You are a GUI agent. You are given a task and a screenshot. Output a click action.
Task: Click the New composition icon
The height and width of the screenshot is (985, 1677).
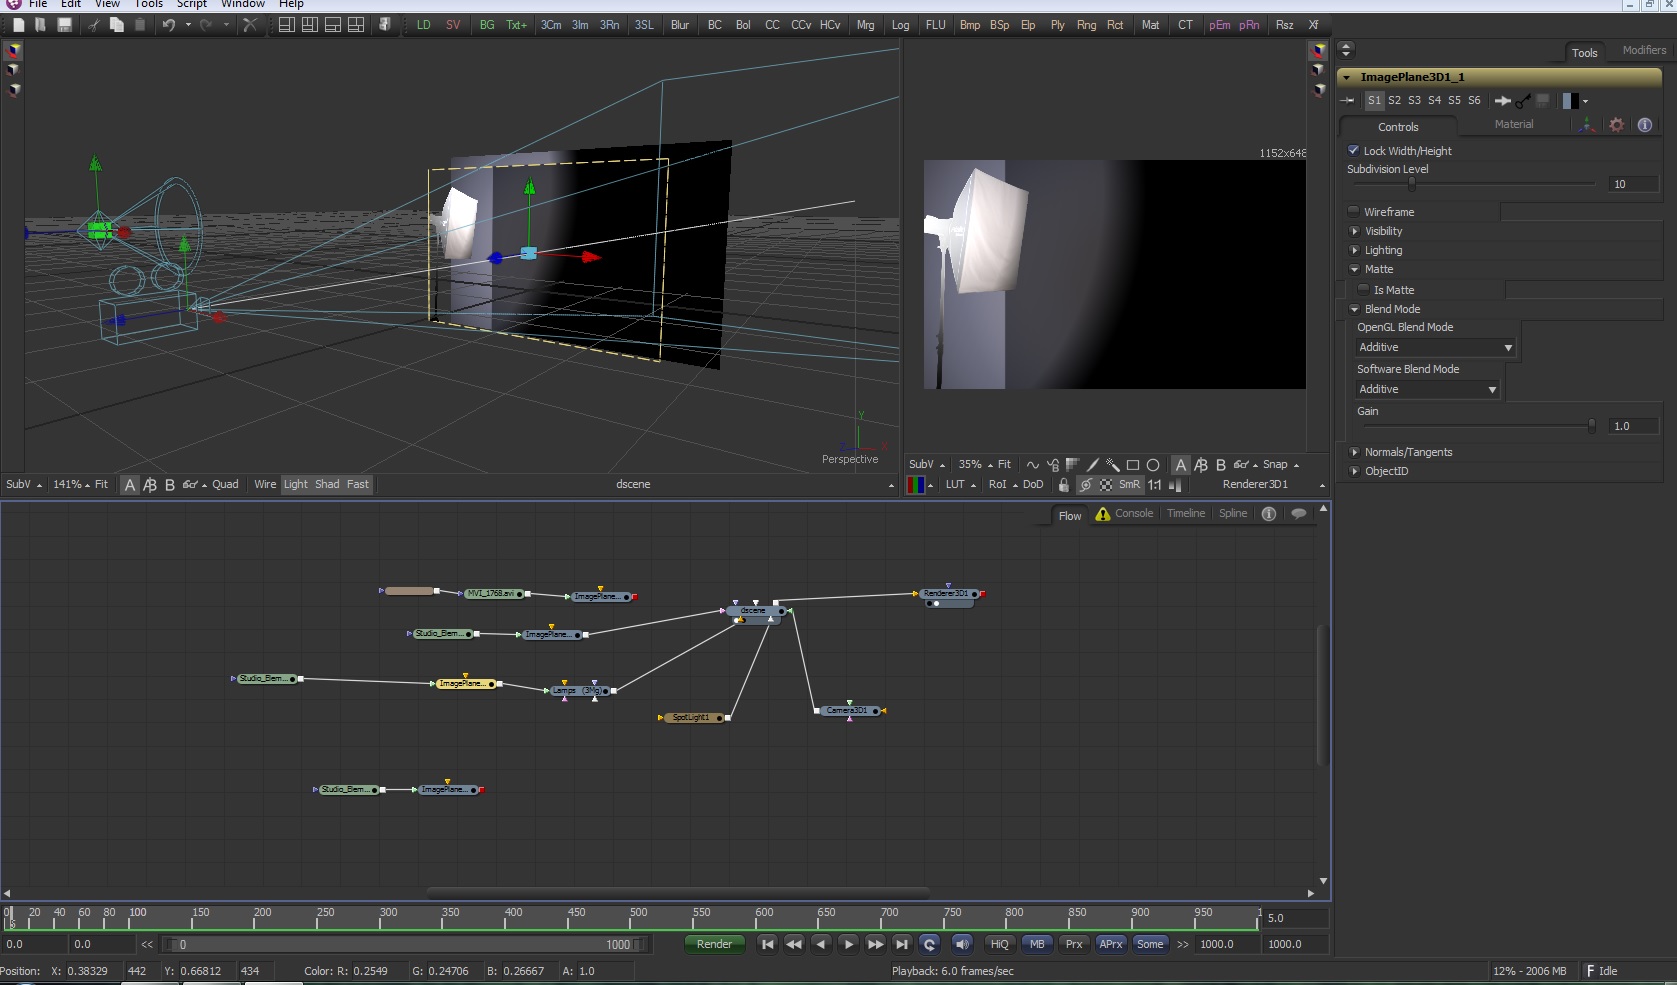click(x=18, y=25)
